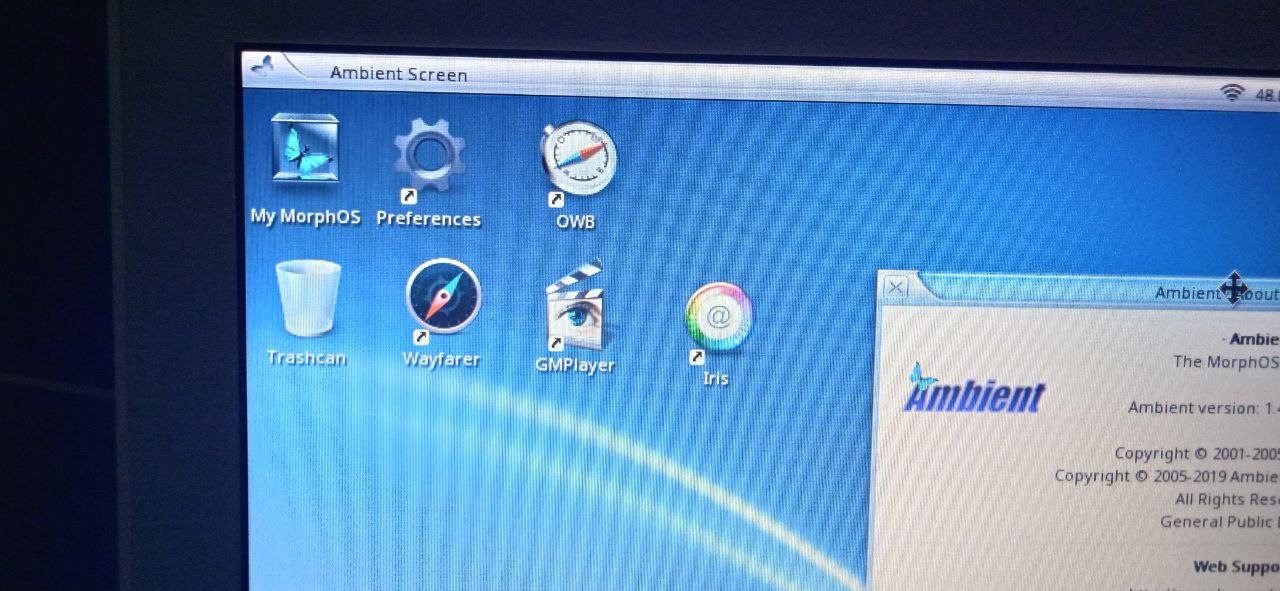The height and width of the screenshot is (591, 1280).
Task: Click the 'Web Support' heading text
Action: click(1236, 567)
